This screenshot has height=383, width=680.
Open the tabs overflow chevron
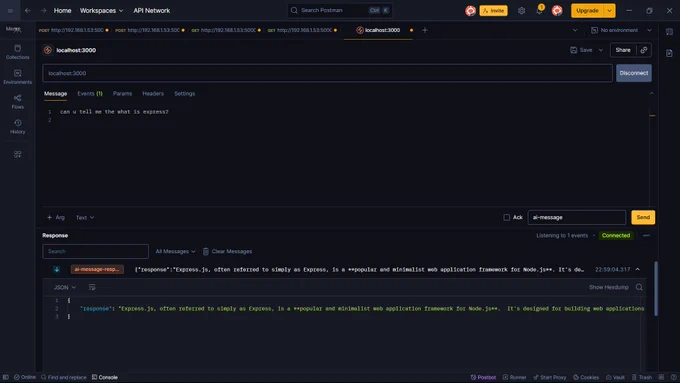pos(575,30)
